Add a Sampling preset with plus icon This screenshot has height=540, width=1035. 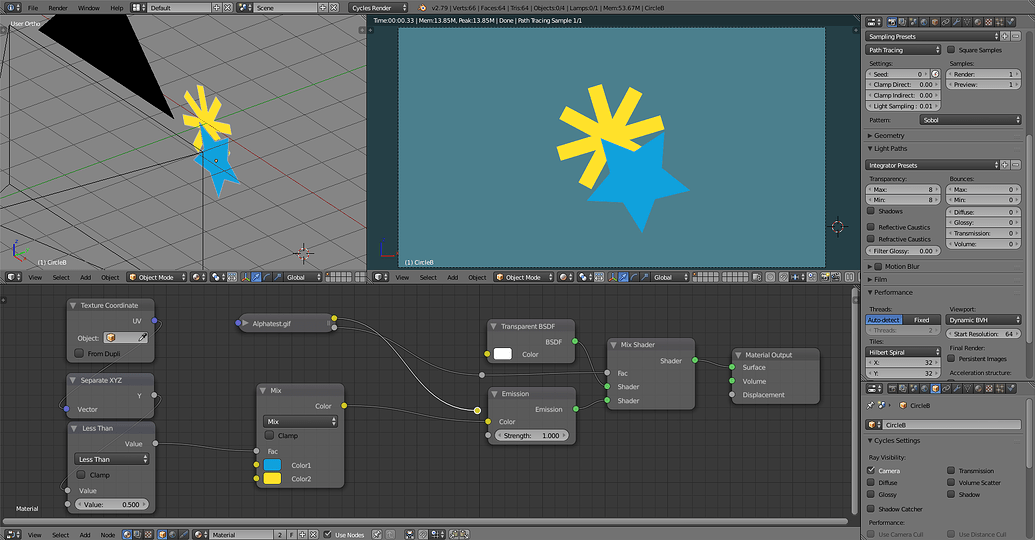coord(1005,36)
